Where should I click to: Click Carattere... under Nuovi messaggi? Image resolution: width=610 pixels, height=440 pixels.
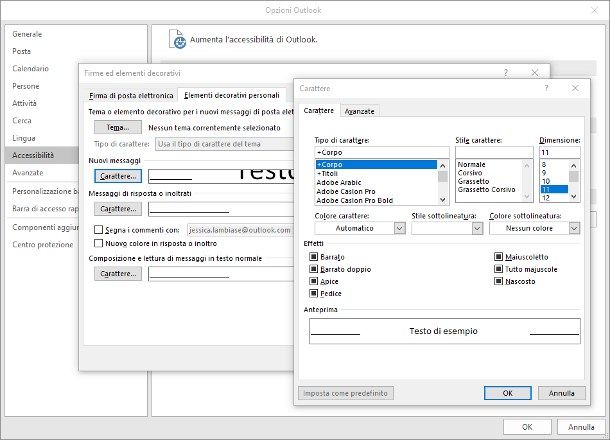[x=118, y=176]
